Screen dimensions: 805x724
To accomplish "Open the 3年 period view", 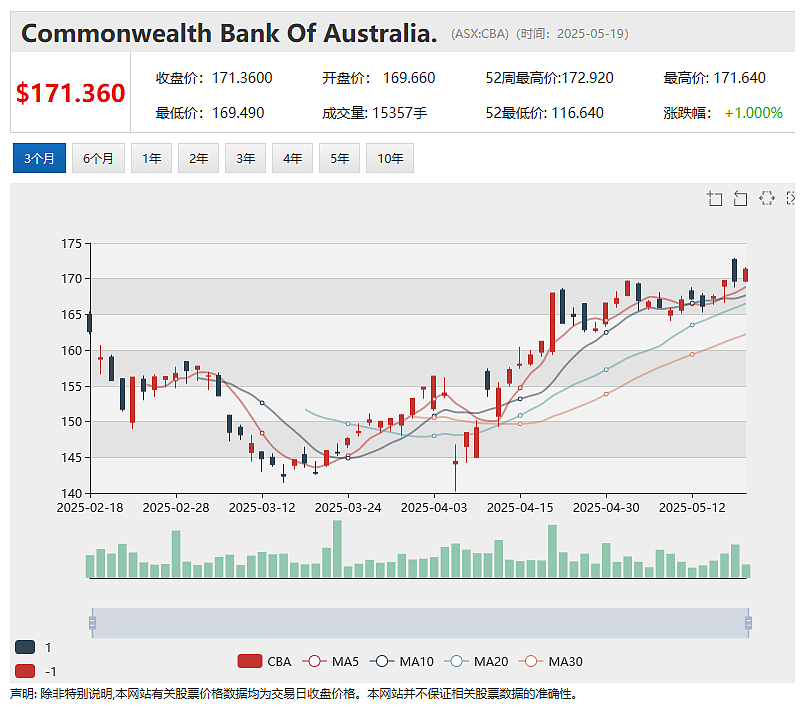I will tap(245, 158).
